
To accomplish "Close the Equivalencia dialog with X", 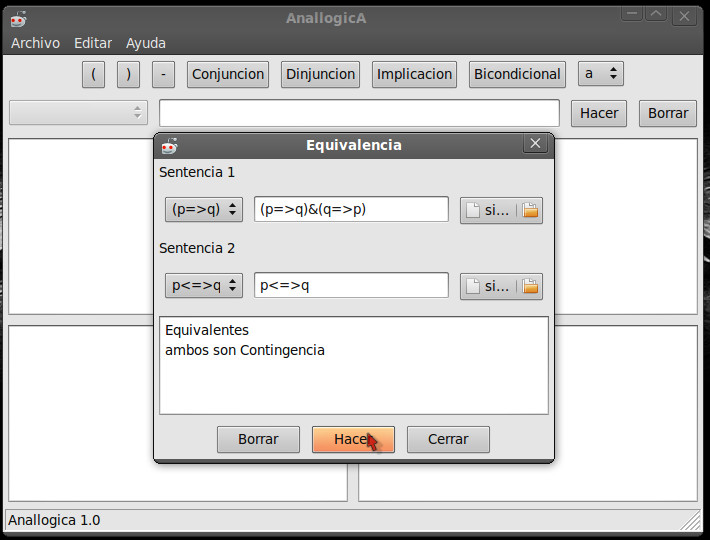I will pos(535,143).
